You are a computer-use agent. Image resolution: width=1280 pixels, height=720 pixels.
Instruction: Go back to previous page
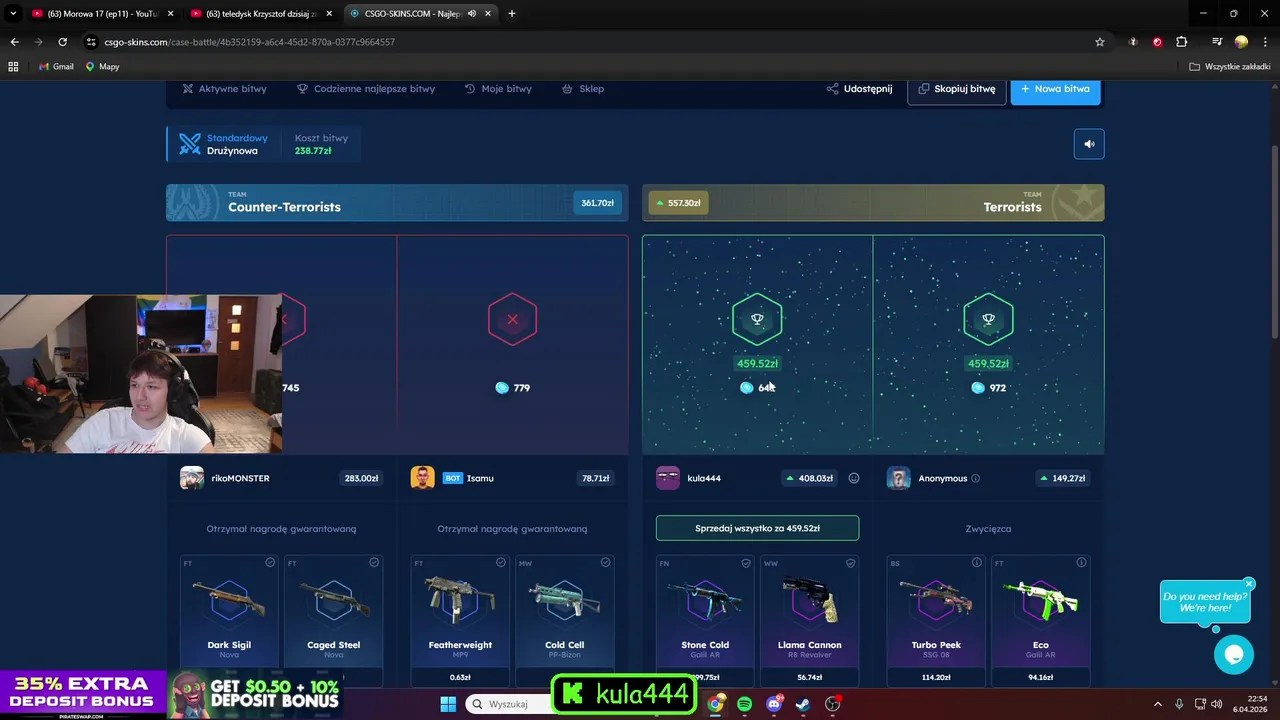pos(14,42)
